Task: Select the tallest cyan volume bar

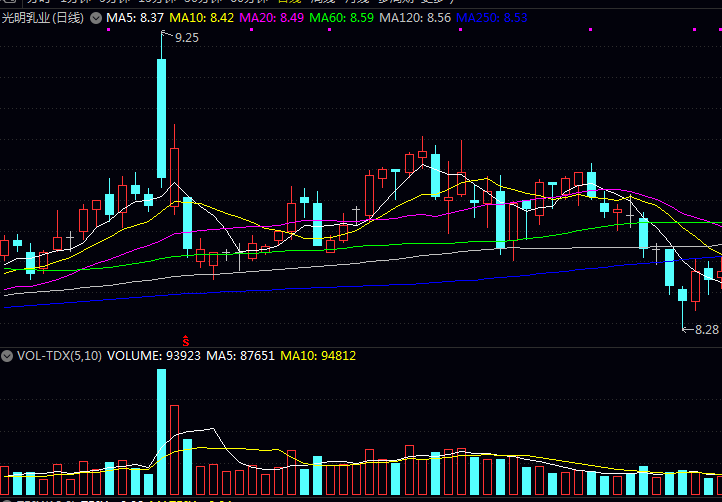Action: coord(162,432)
